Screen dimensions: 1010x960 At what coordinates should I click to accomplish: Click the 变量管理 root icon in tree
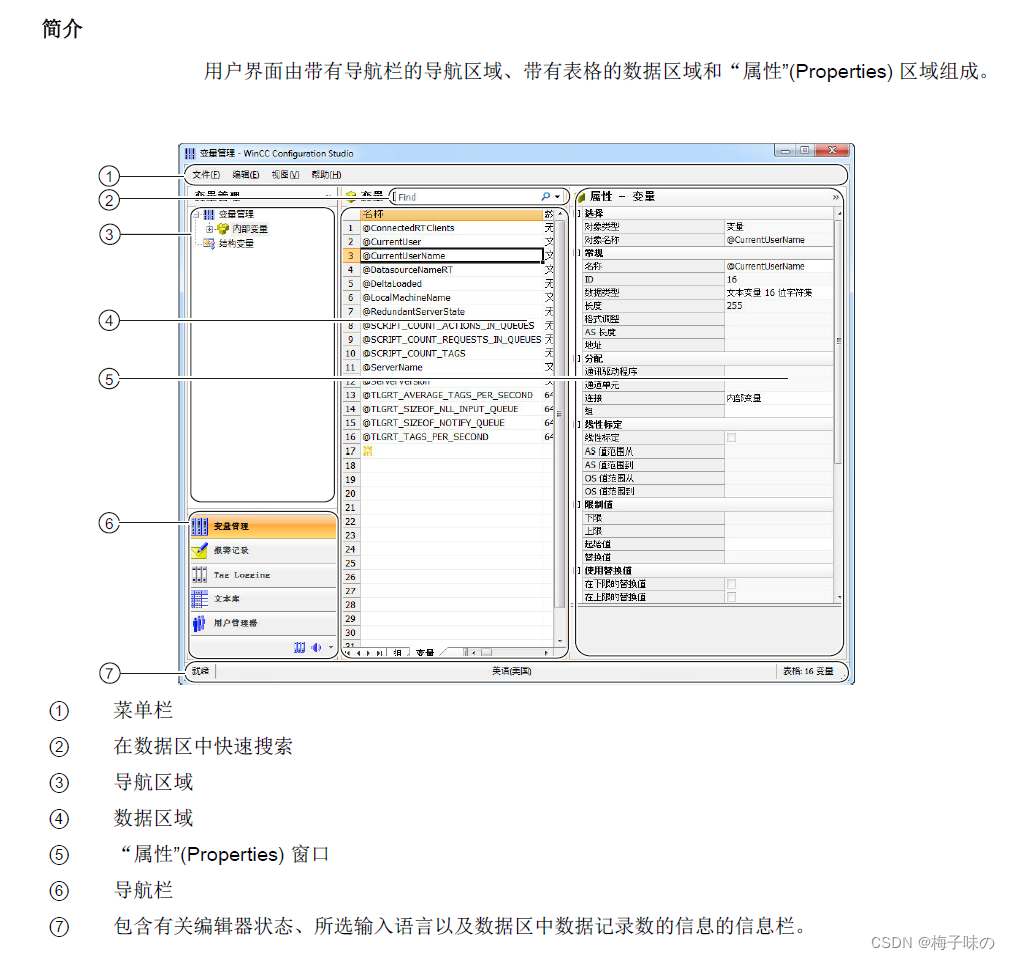tap(209, 215)
